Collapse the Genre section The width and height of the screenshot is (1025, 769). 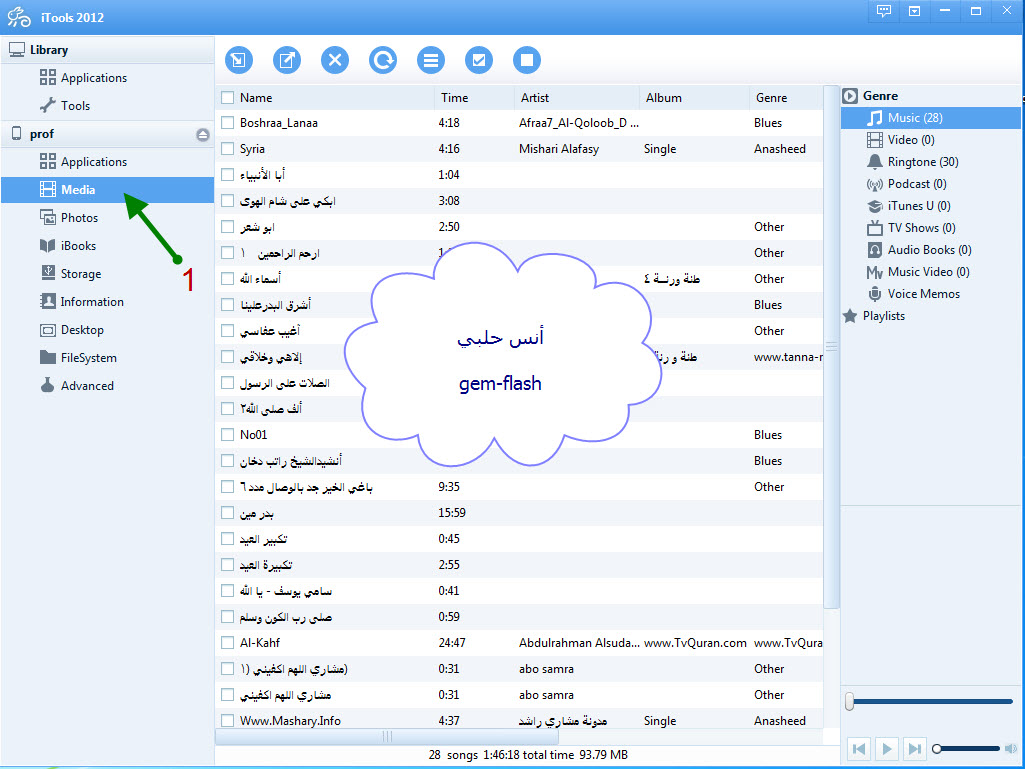(x=850, y=96)
